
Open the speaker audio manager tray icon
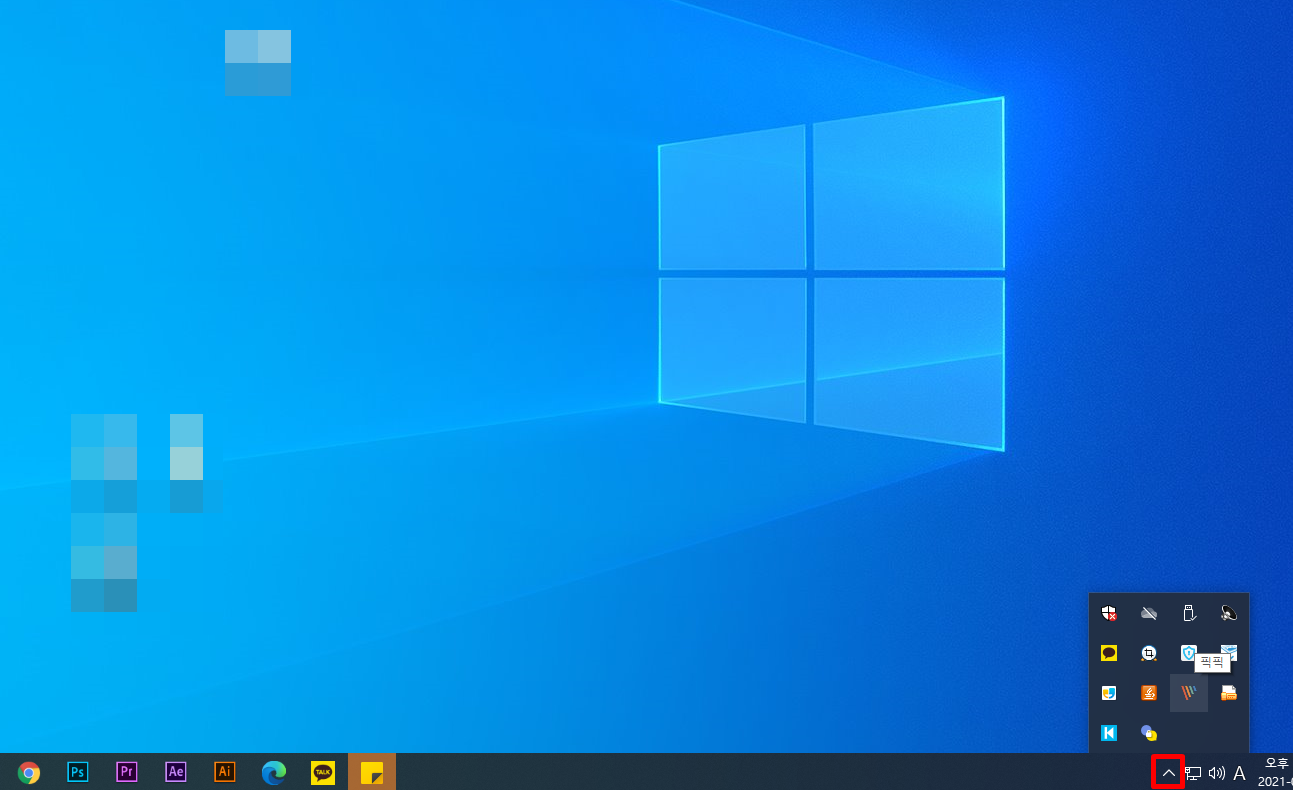[1229, 613]
